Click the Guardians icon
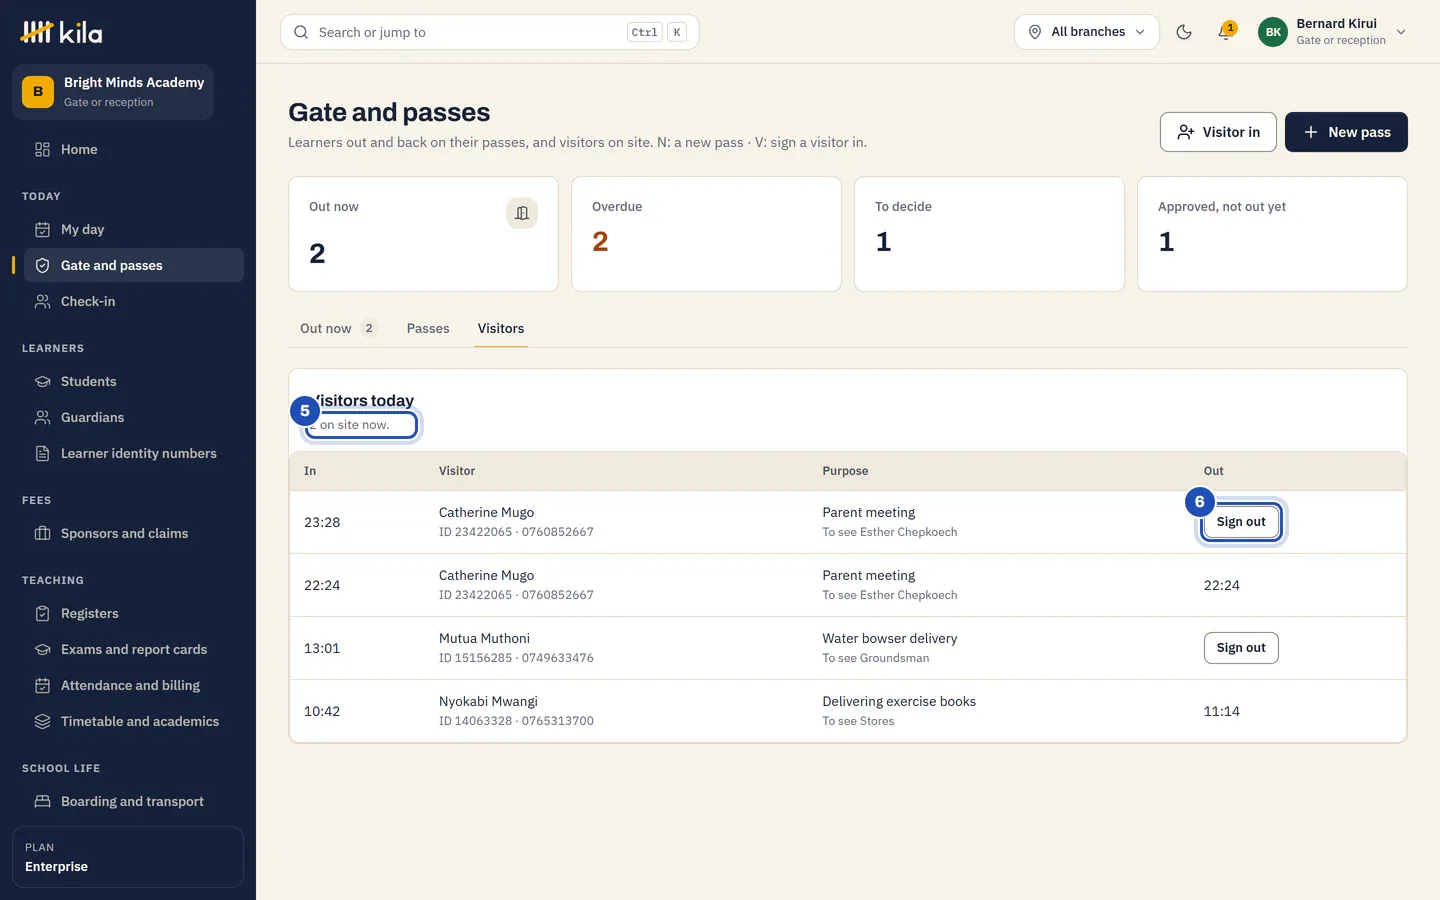1440x900 pixels. tap(42, 417)
